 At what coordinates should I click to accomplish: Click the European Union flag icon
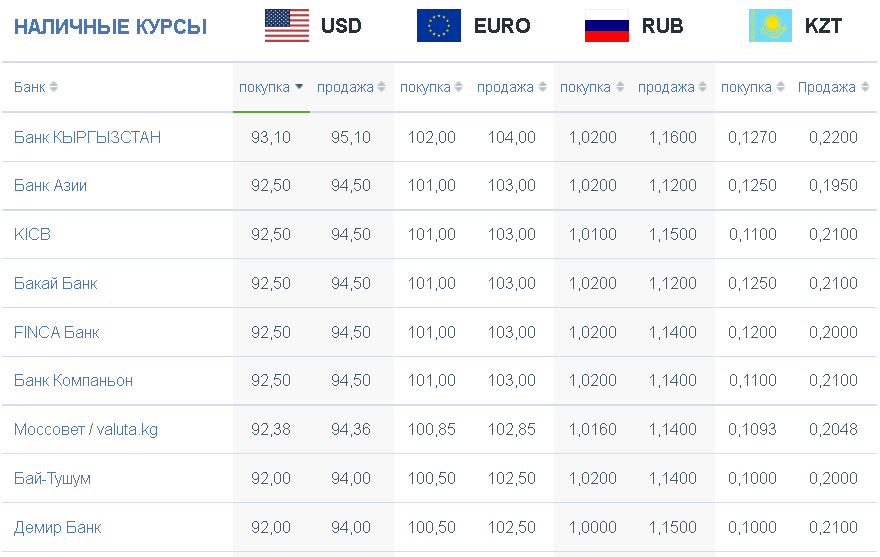(x=439, y=26)
